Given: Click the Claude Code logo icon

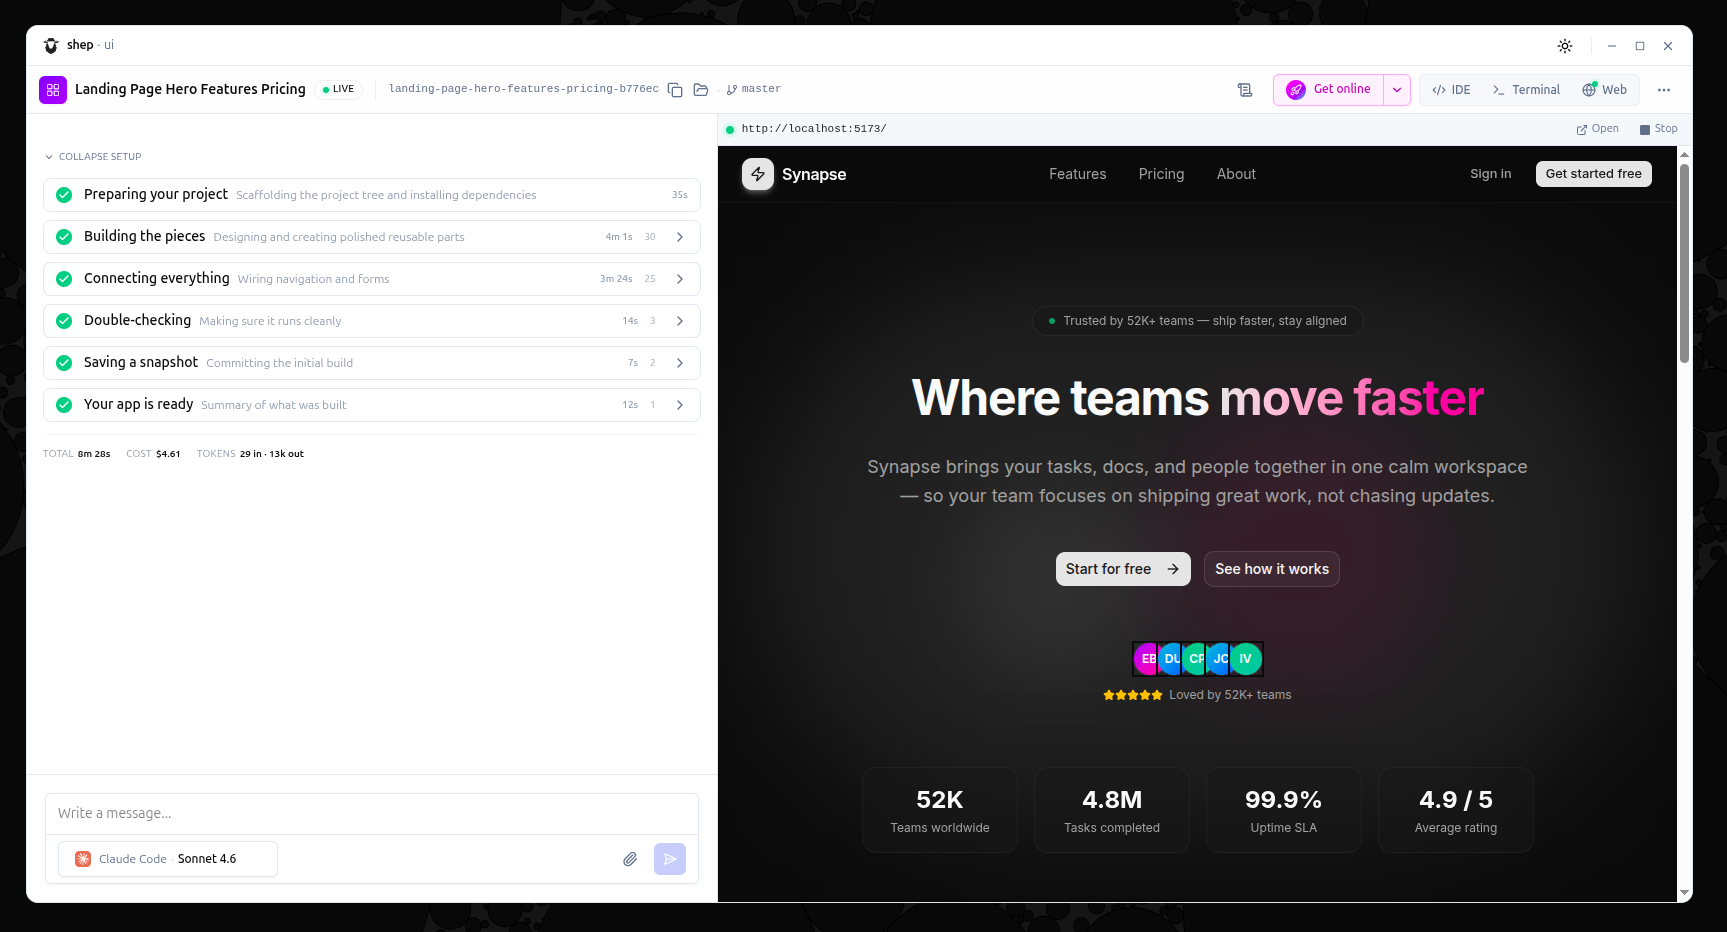Looking at the screenshot, I should tap(82, 858).
